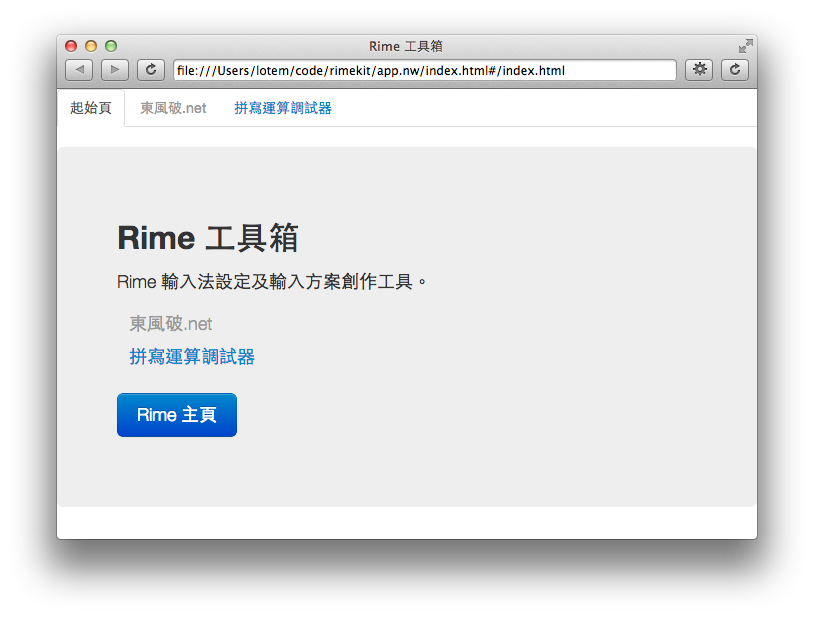Open the settings gear menu
Screen dimensions: 814x618
[698, 70]
